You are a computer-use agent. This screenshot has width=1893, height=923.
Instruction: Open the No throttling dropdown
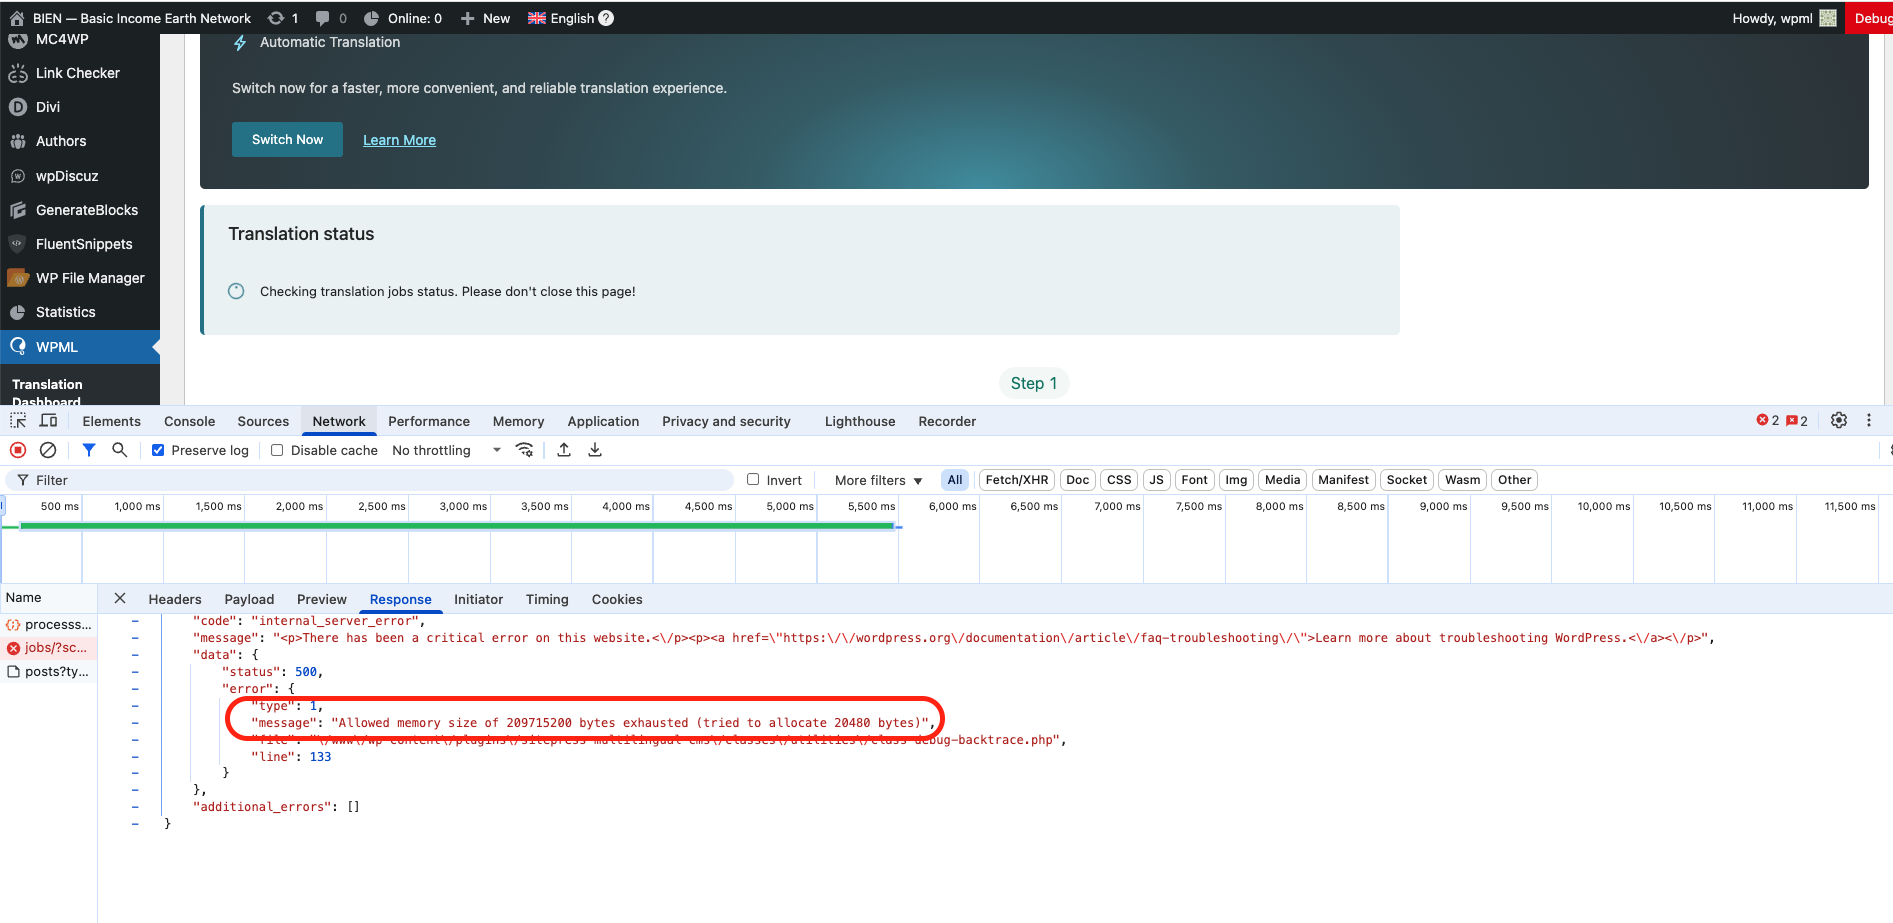[x=446, y=450]
